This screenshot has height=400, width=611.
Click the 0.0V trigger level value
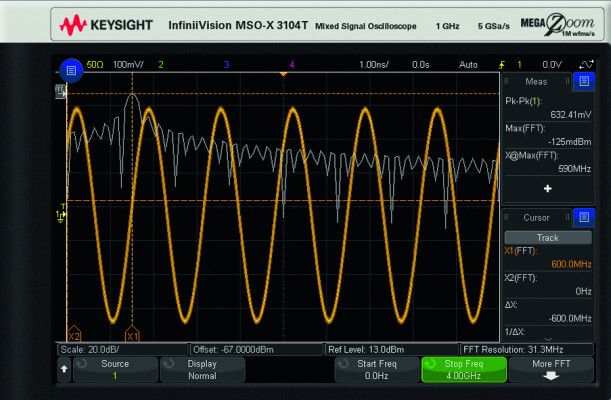click(x=552, y=65)
